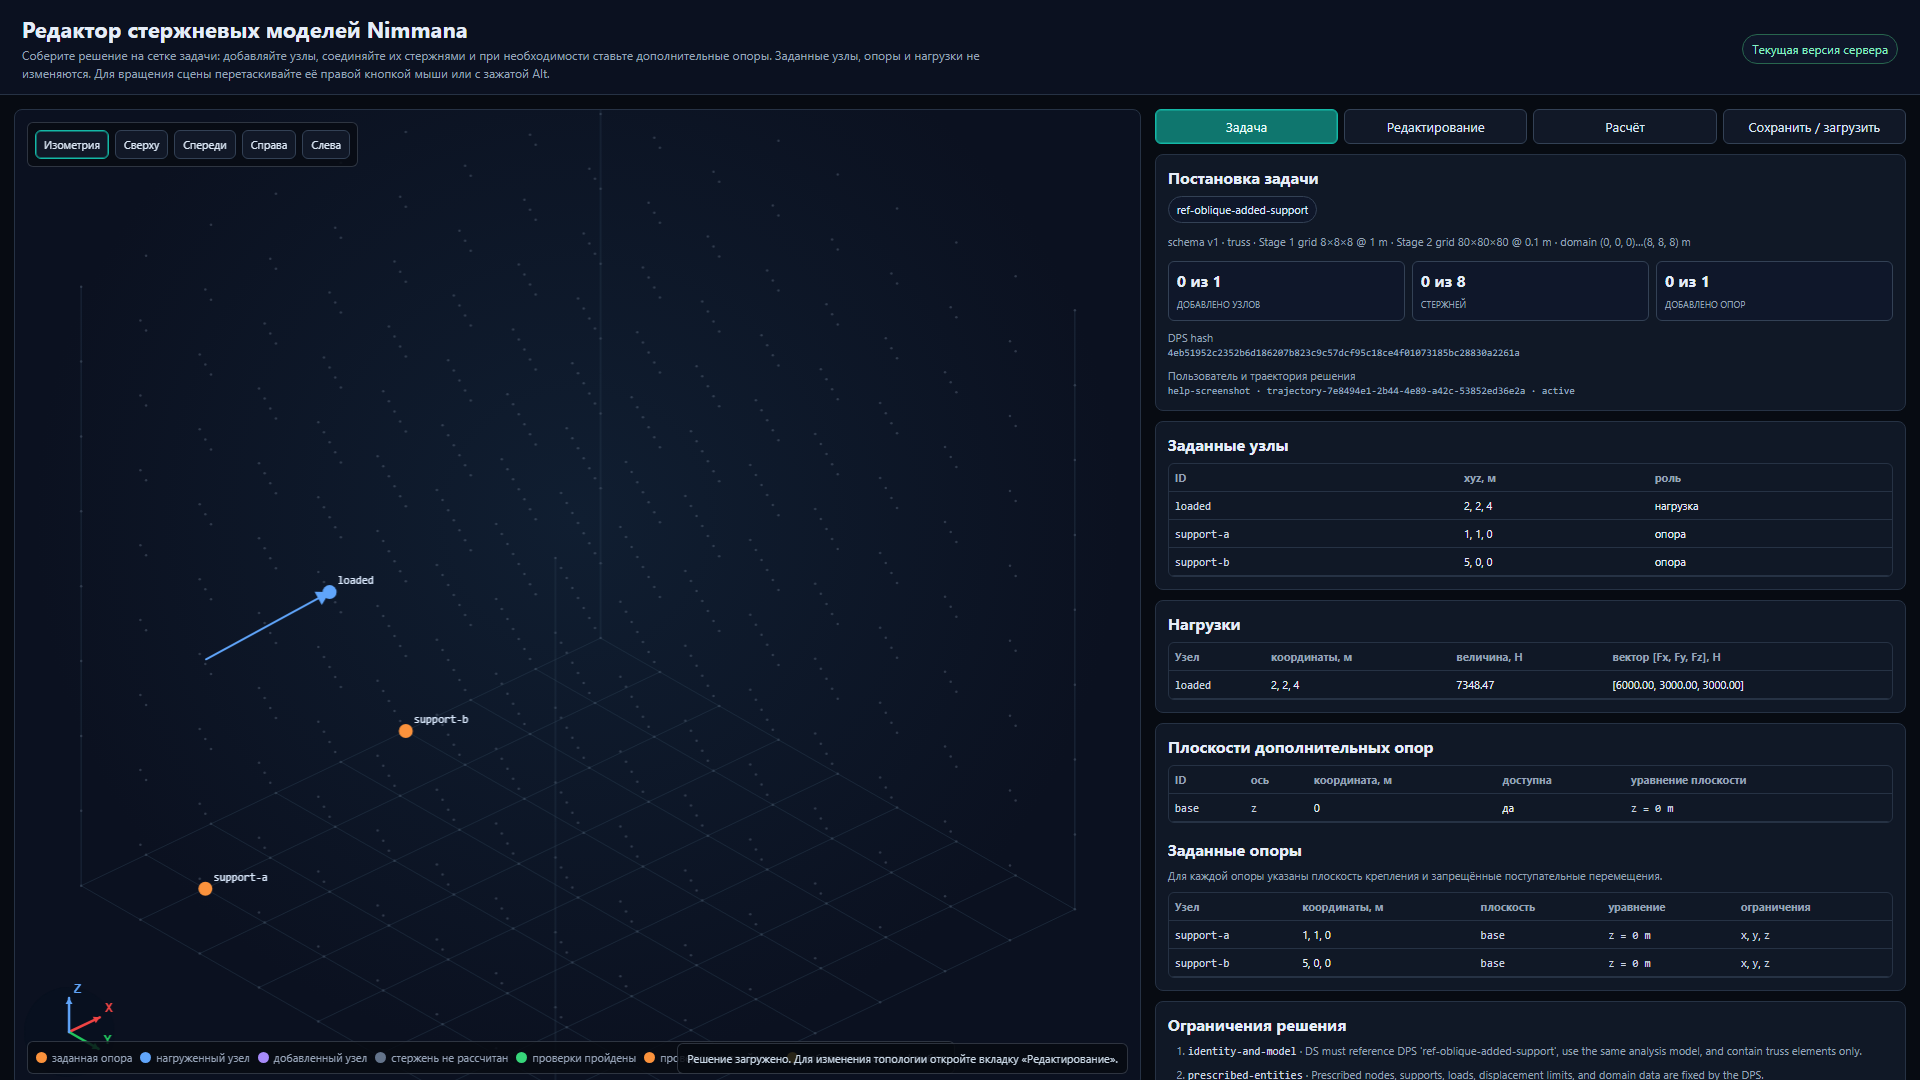Click the 'loaded' row in Заданные узлы table
This screenshot has width=1920, height=1080.
pos(1530,506)
